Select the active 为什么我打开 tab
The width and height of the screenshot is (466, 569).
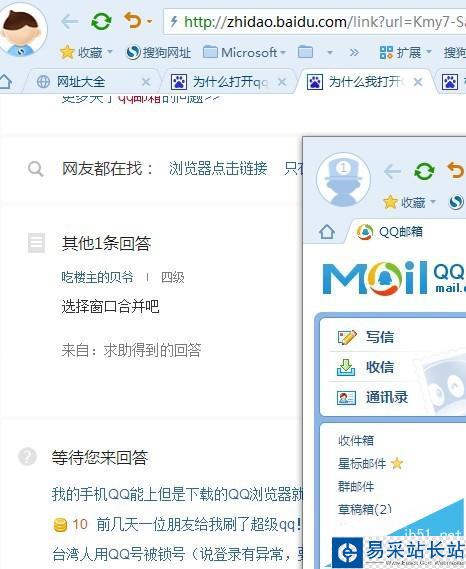tap(356, 82)
